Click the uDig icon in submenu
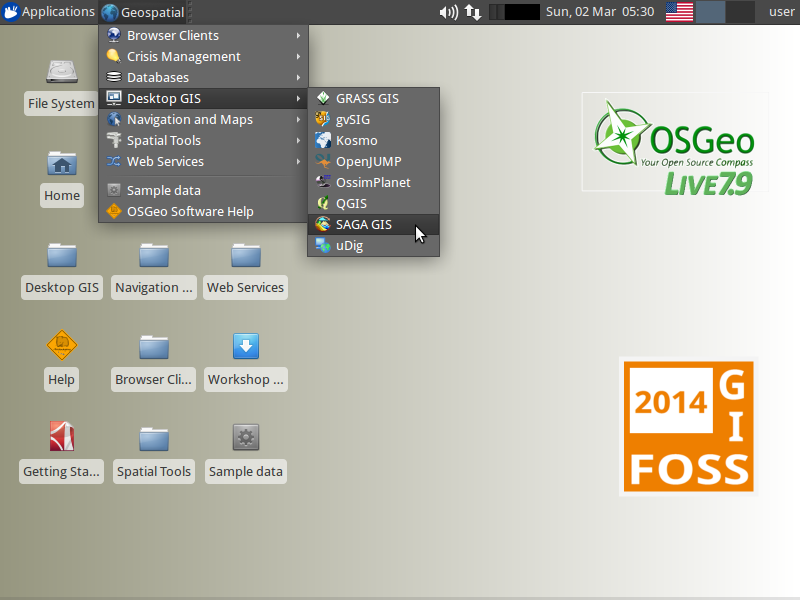This screenshot has width=800, height=600. tap(322, 245)
